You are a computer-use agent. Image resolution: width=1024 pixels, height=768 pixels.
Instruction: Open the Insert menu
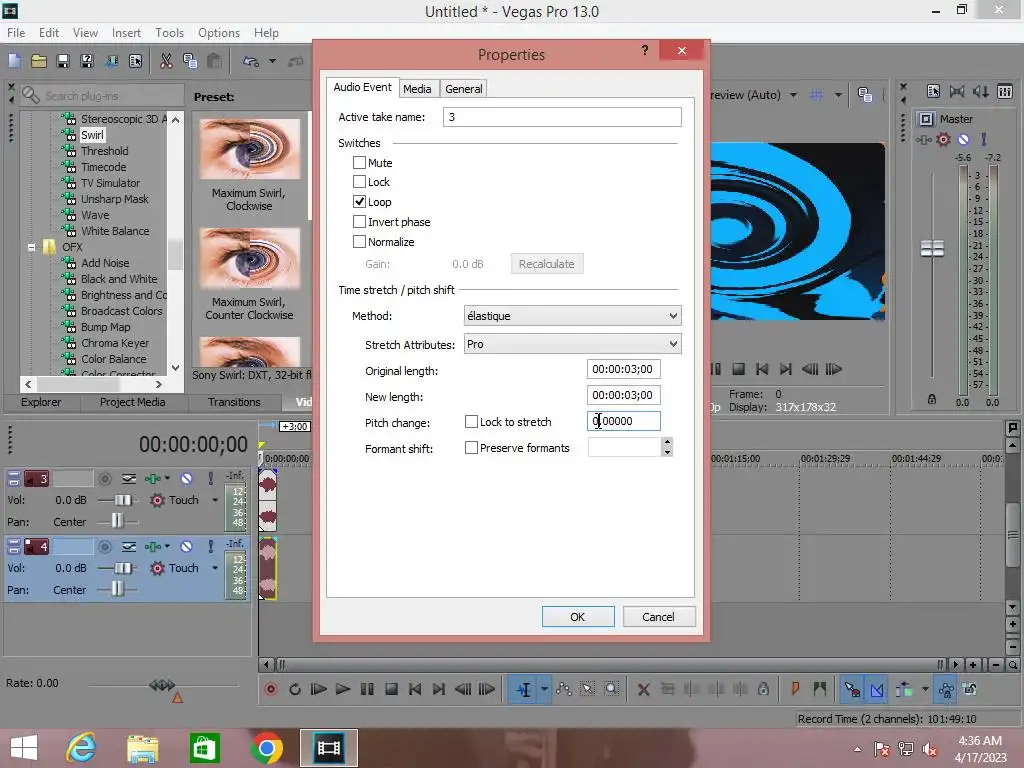126,33
